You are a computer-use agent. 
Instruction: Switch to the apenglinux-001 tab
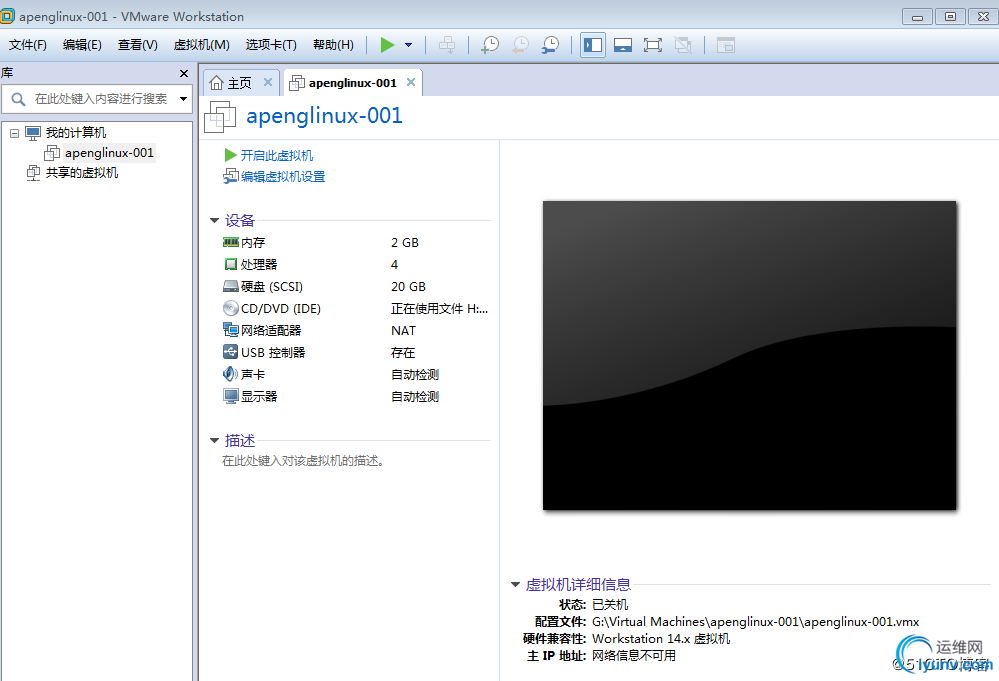pyautogui.click(x=352, y=83)
